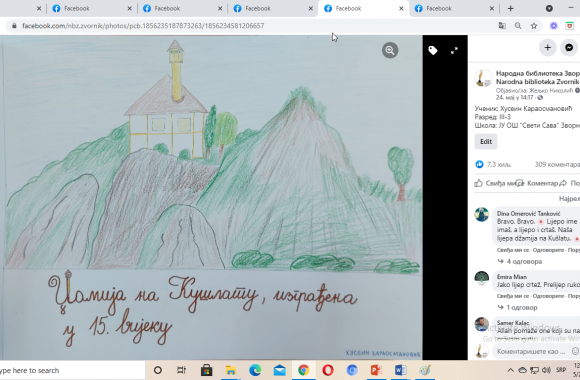Click the globe audience icon beside timestamp

tap(540, 98)
